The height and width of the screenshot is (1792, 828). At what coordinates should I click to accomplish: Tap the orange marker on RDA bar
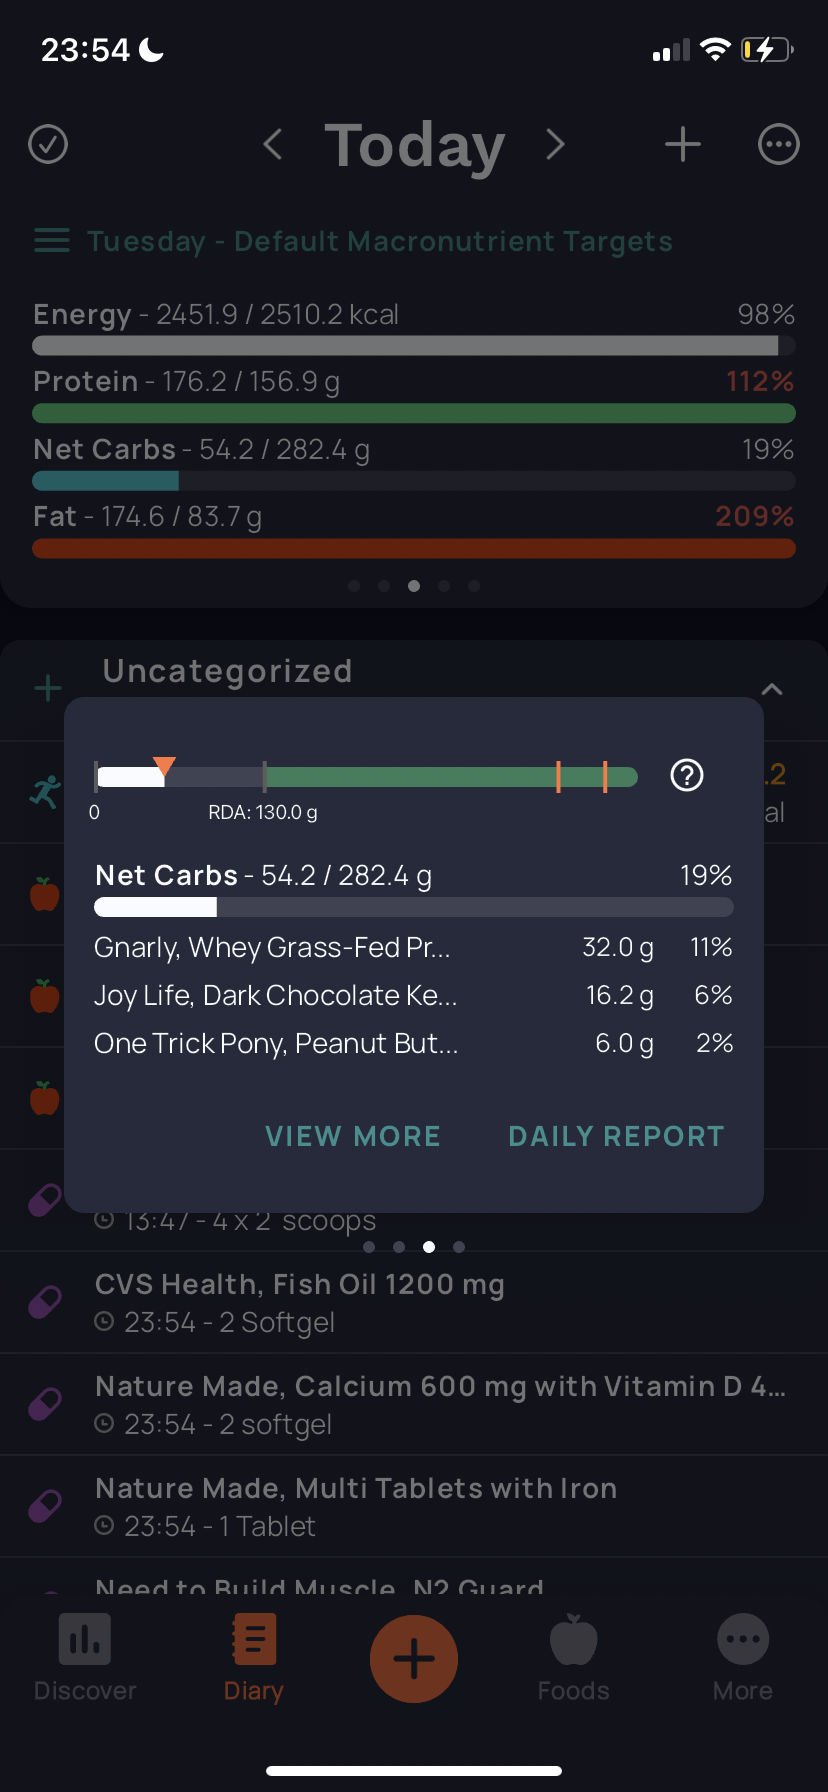tap(165, 767)
